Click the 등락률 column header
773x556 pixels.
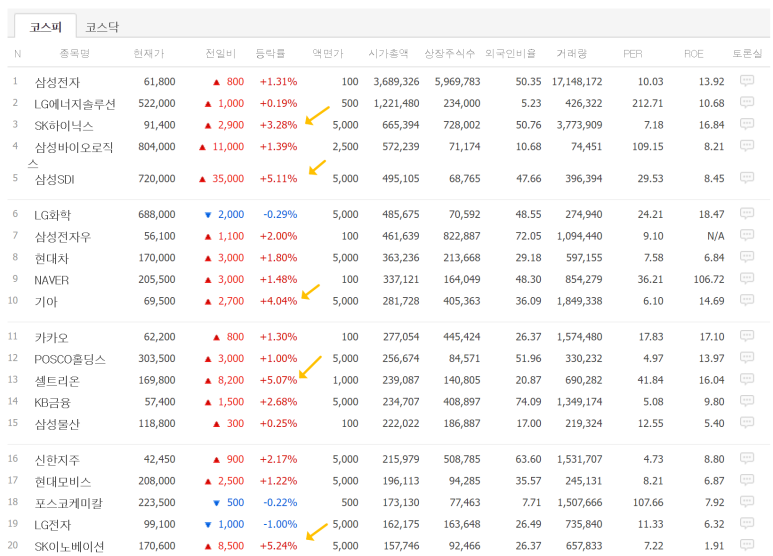pyautogui.click(x=270, y=53)
